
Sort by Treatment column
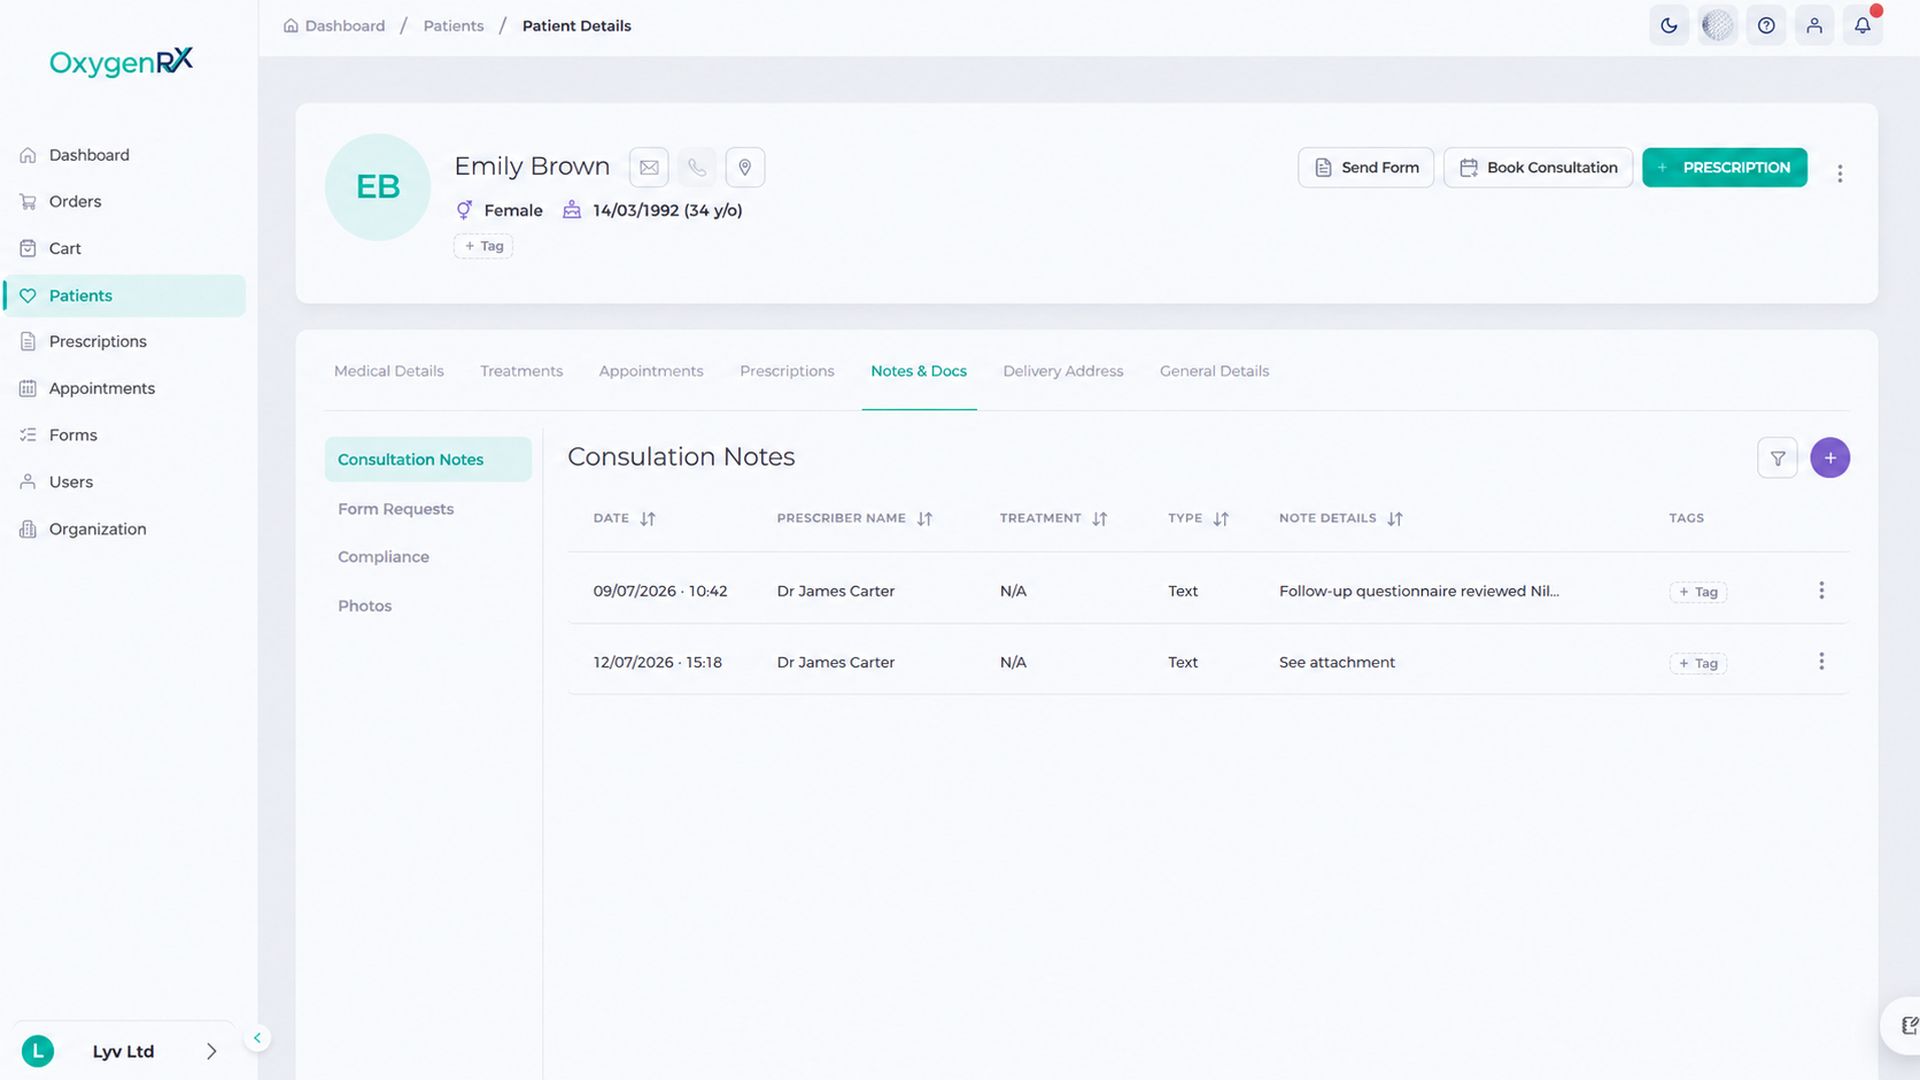pos(1099,519)
